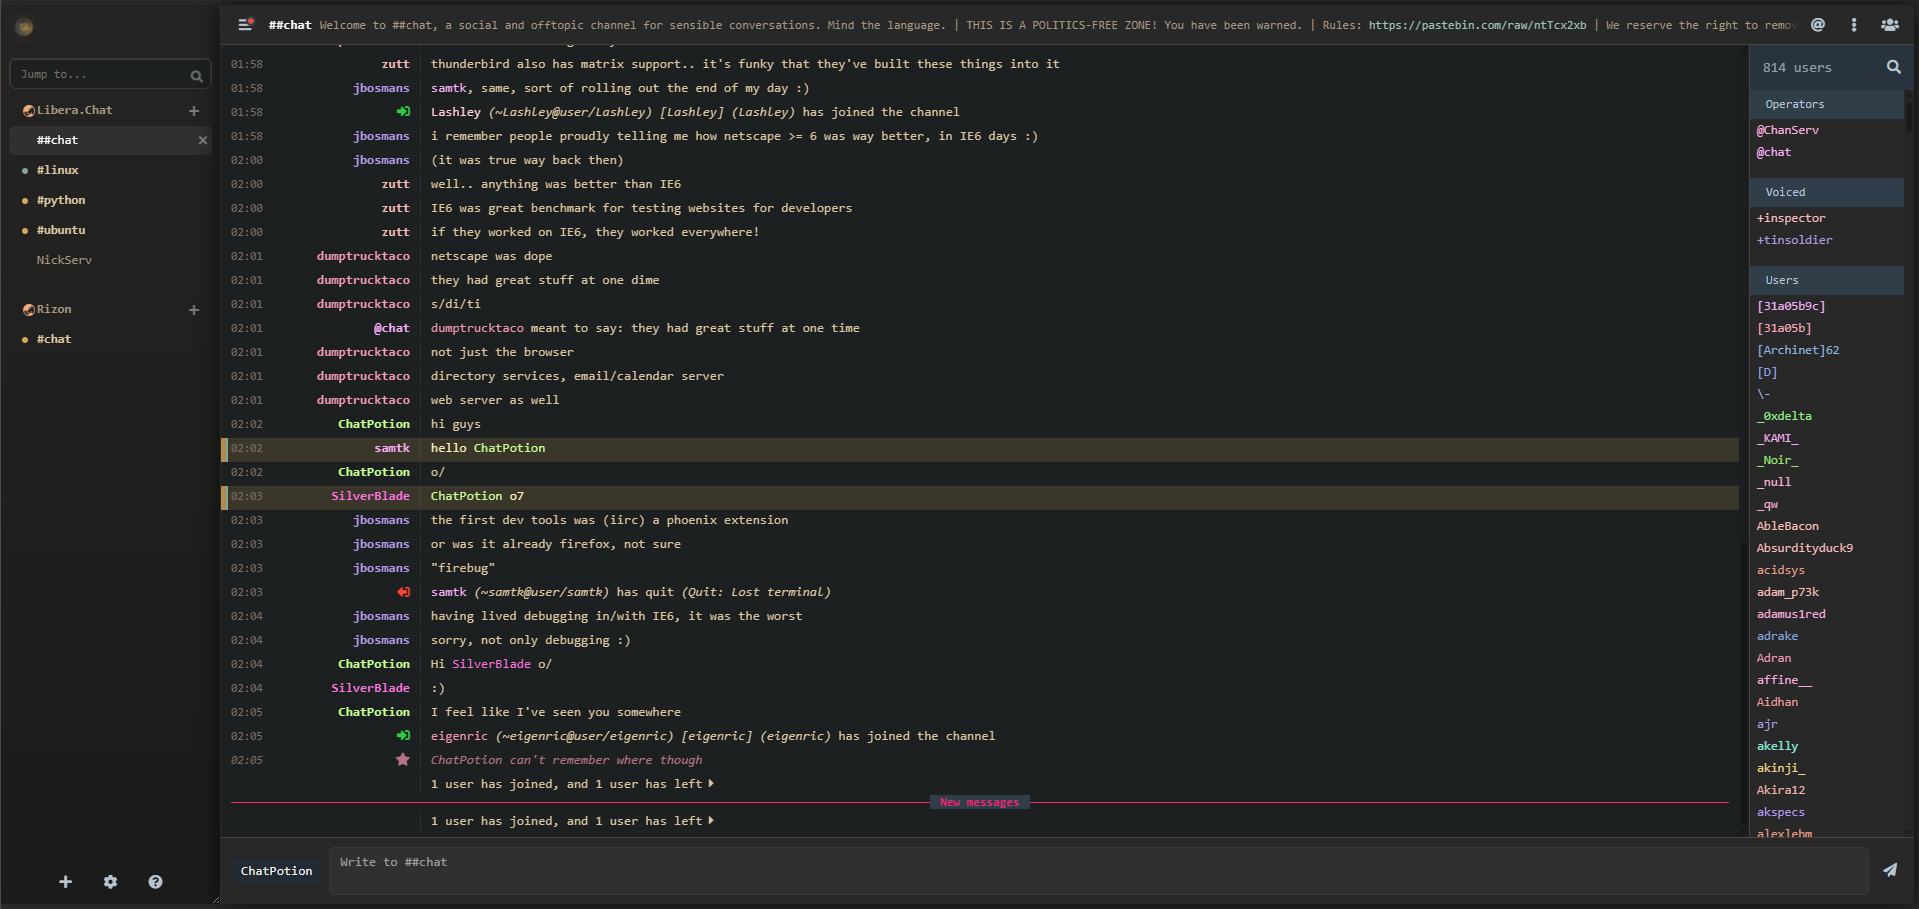This screenshot has height=909, width=1919.
Task: Open the pastebin rules link in topic
Action: [x=1477, y=25]
